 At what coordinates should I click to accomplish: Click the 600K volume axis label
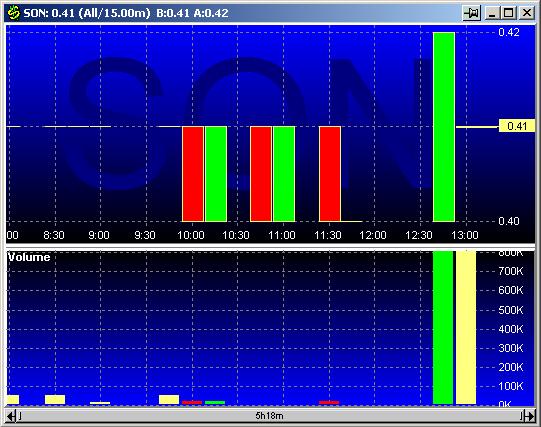point(511,290)
